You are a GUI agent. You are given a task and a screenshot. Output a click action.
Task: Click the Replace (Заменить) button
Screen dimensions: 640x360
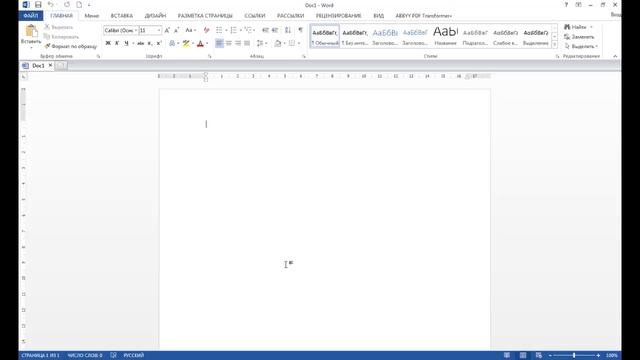579,37
